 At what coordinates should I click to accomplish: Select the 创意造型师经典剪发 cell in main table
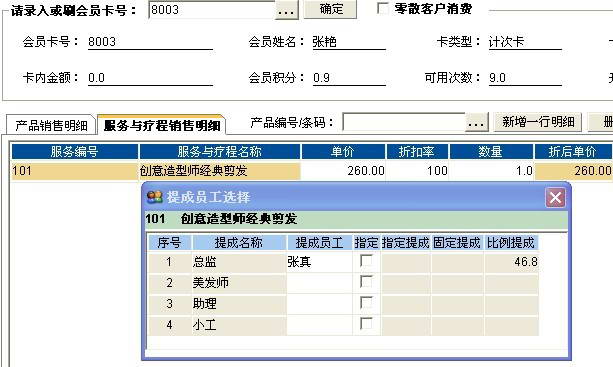coord(220,171)
